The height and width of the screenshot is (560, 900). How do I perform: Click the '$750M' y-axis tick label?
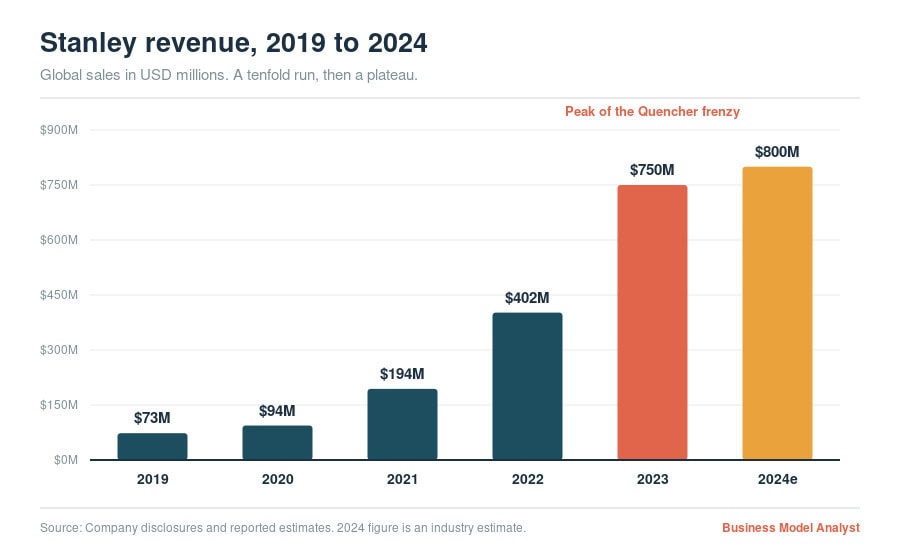pyautogui.click(x=59, y=185)
